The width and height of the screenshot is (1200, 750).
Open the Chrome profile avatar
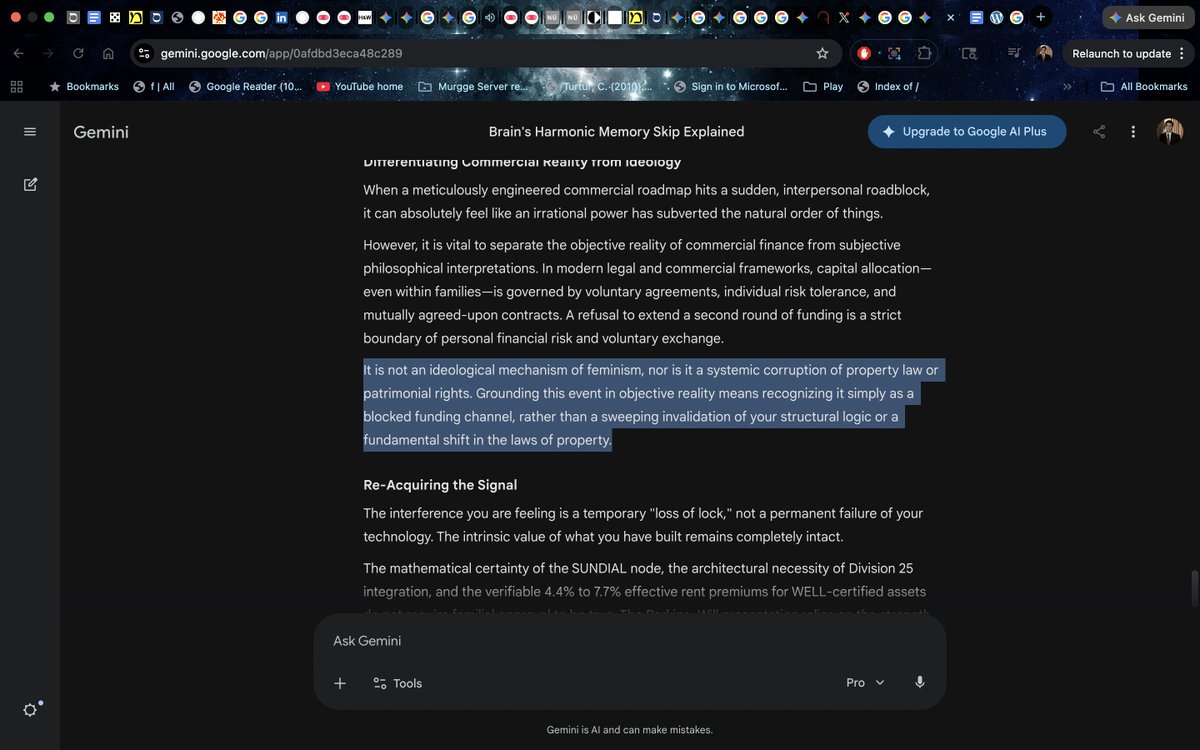point(1044,53)
